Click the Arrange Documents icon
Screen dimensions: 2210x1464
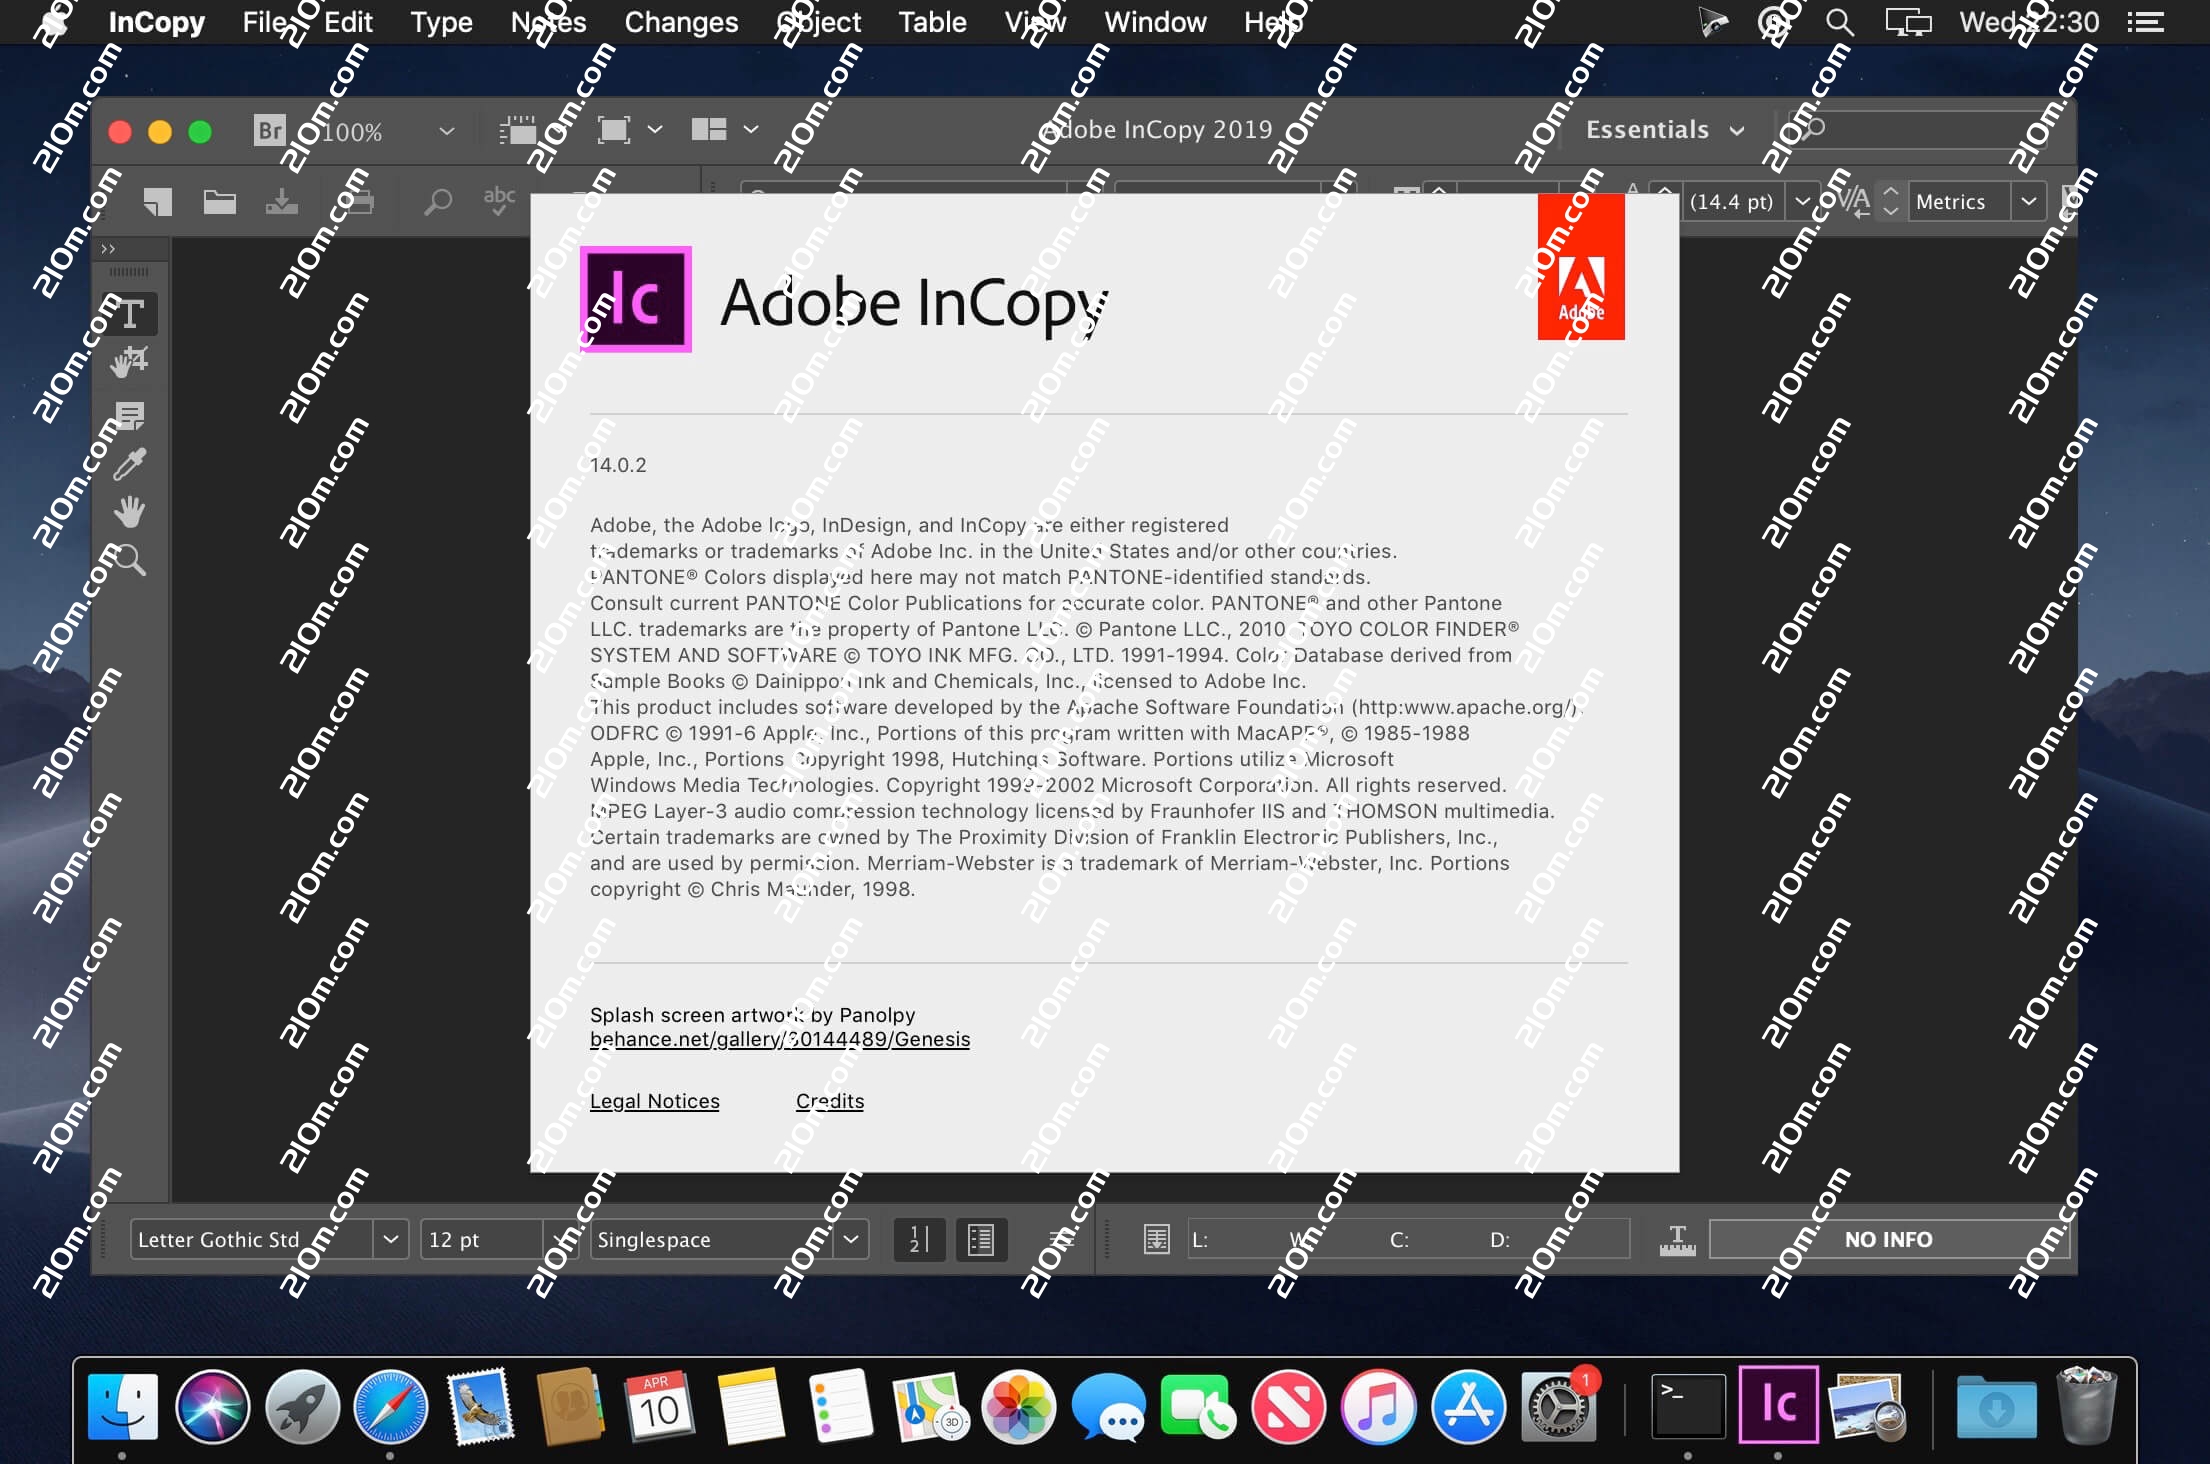709,130
